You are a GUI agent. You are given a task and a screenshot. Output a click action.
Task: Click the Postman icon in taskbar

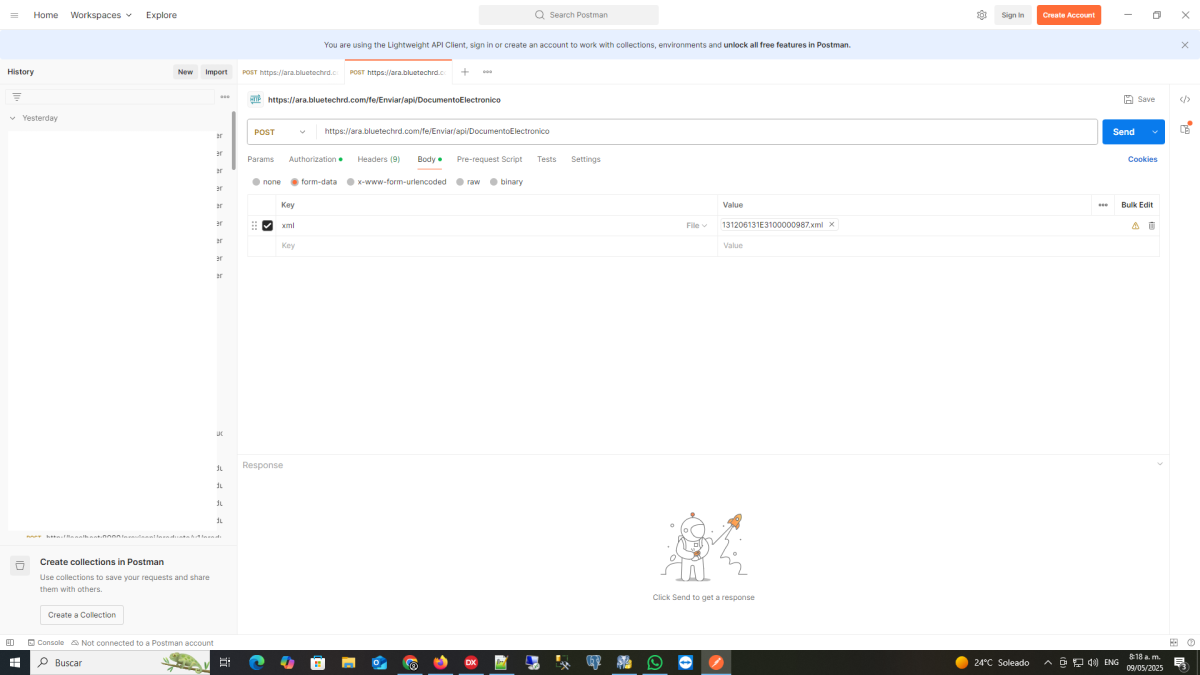pyautogui.click(x=716, y=662)
